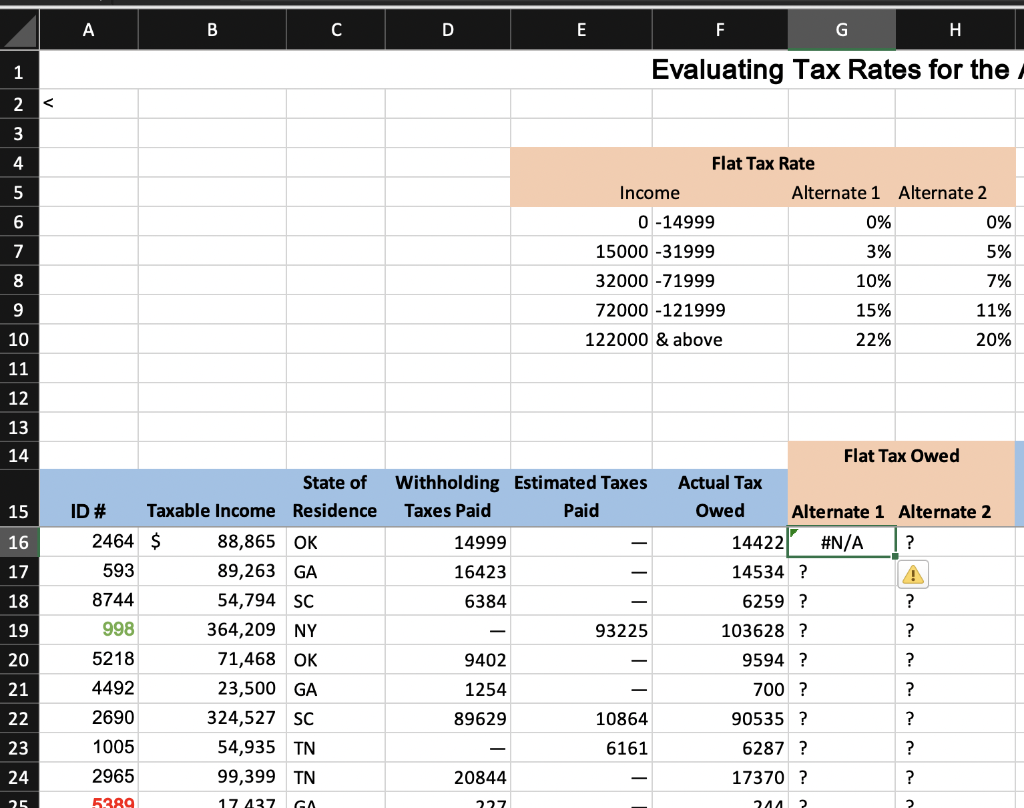Viewport: 1024px width, 808px height.
Task: Click the Select All corner triangle
Action: 20,31
